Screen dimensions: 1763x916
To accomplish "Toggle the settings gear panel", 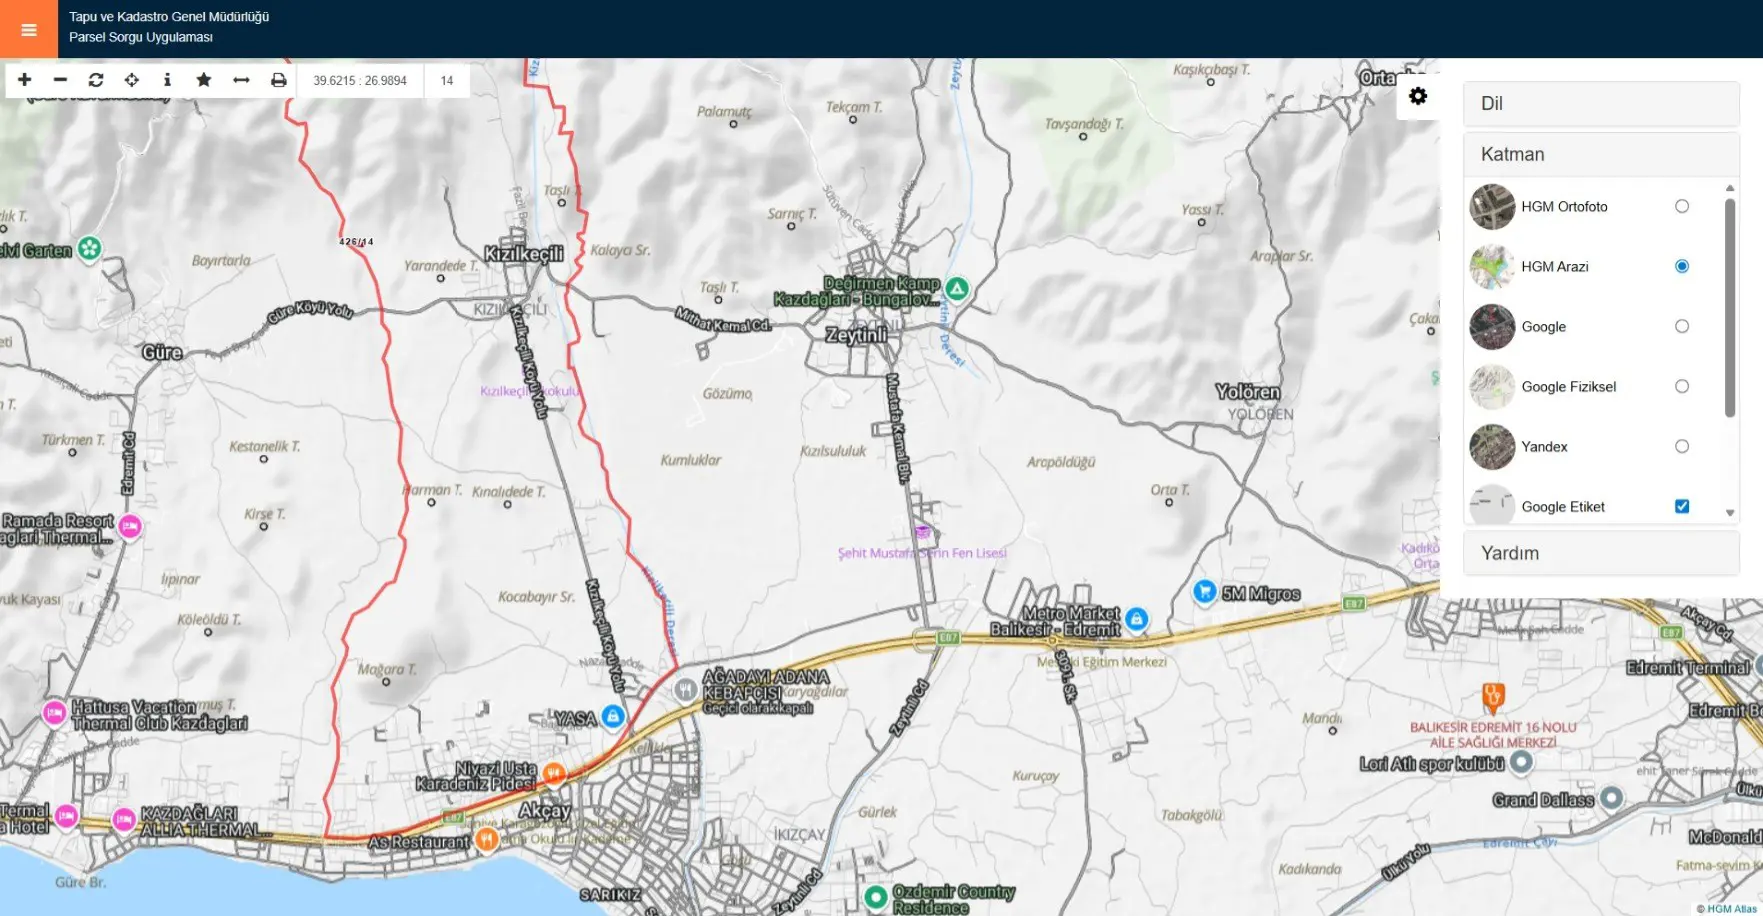I will 1418,96.
